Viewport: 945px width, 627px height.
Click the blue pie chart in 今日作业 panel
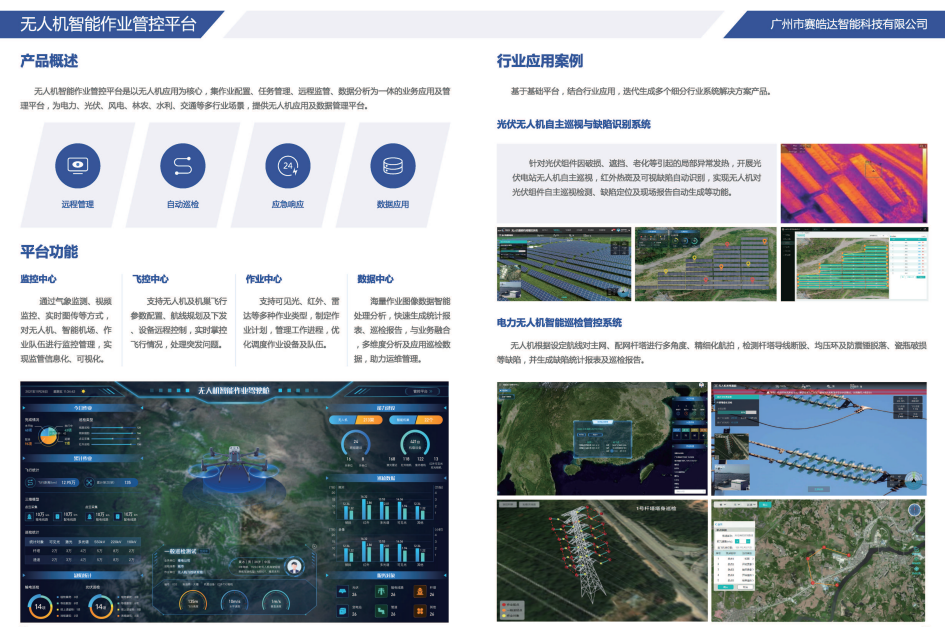coord(45,435)
